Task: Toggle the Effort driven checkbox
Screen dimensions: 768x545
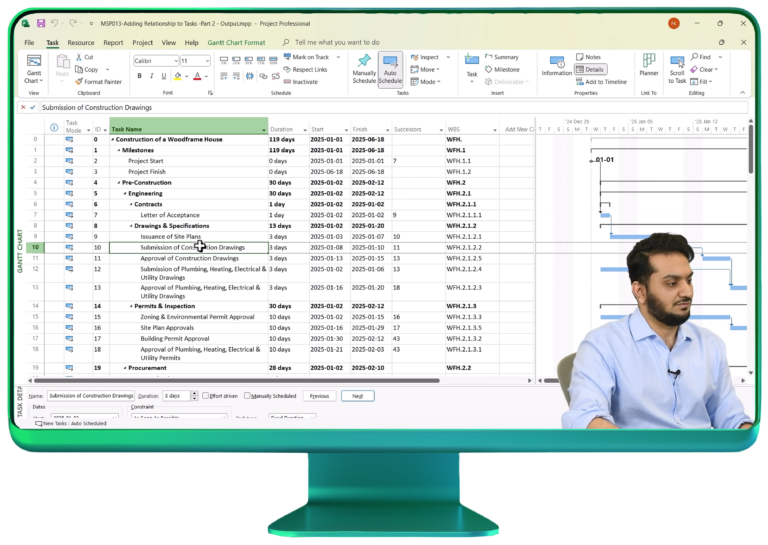Action: 206,396
